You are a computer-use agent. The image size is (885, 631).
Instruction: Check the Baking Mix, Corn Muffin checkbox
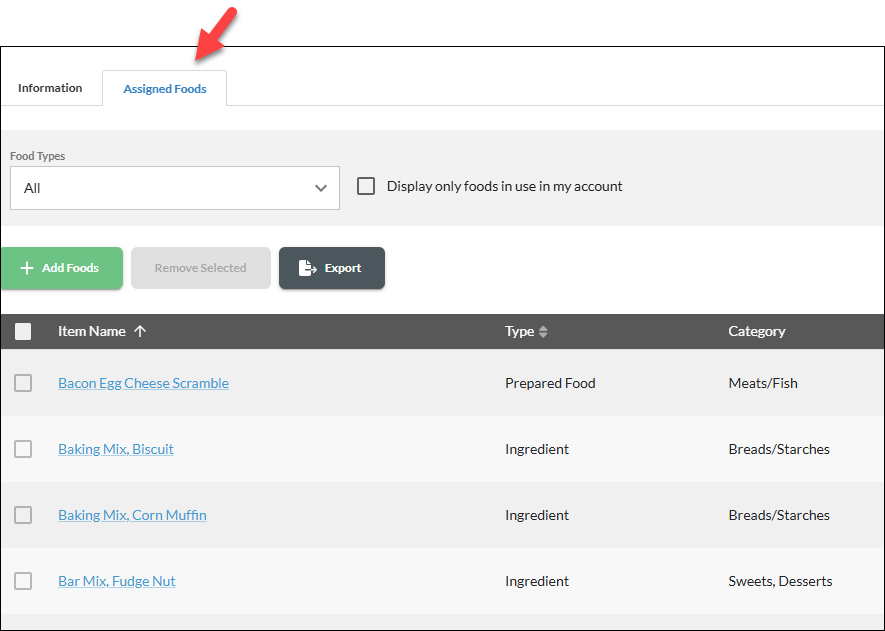click(23, 515)
